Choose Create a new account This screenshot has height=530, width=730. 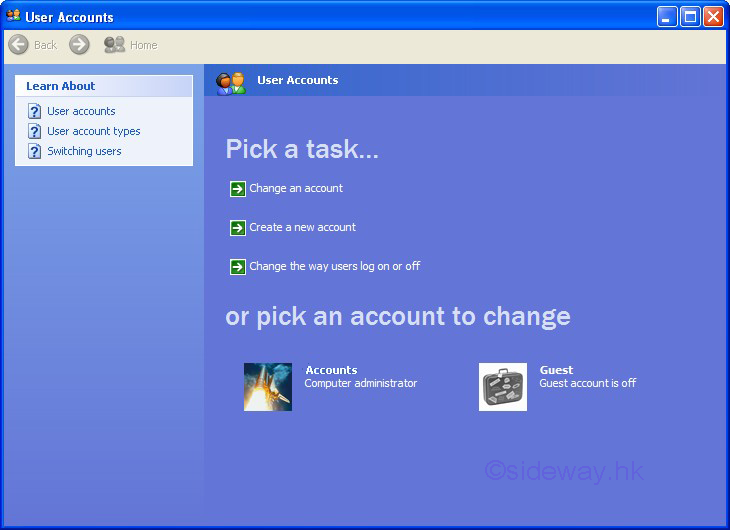pyautogui.click(x=302, y=227)
